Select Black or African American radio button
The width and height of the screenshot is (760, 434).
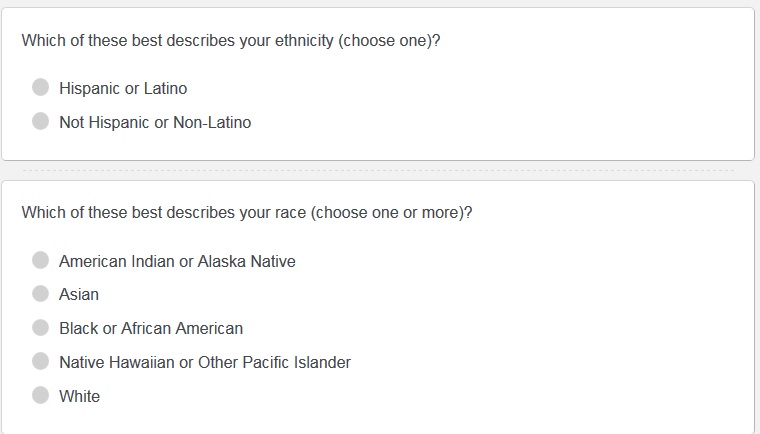pos(40,328)
